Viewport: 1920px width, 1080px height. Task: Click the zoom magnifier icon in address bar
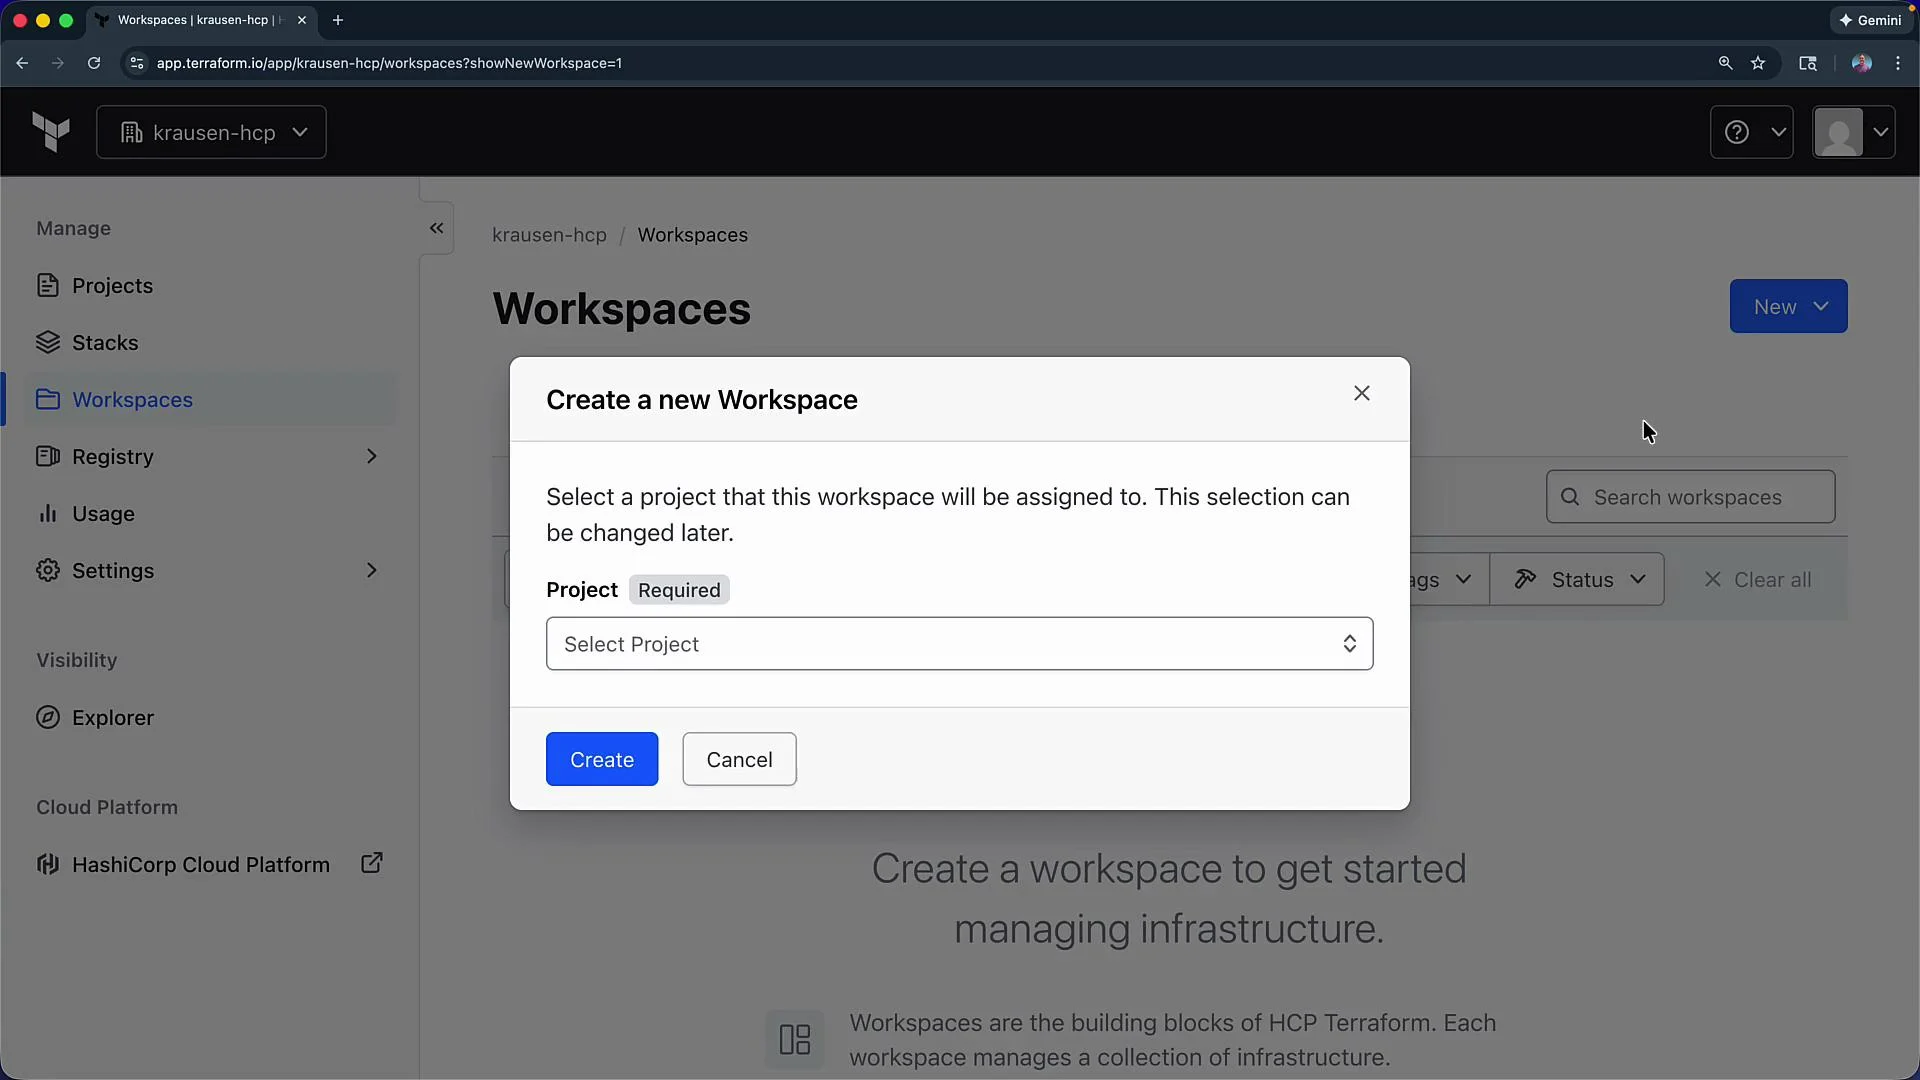[x=1725, y=63]
